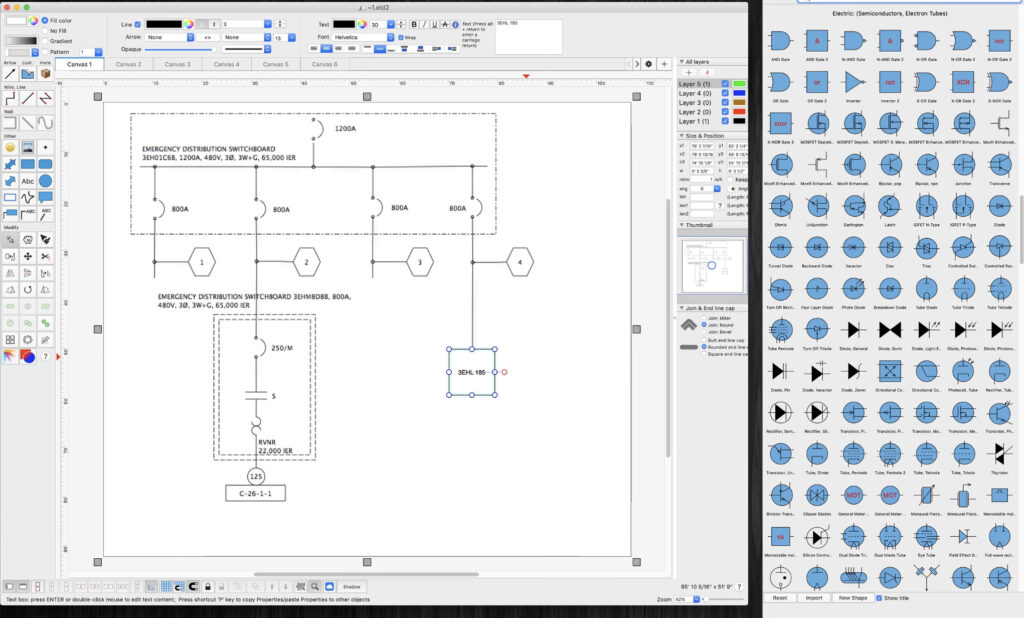Pick the Inverter shape from the library
This screenshot has width=1024, height=618.
853,83
